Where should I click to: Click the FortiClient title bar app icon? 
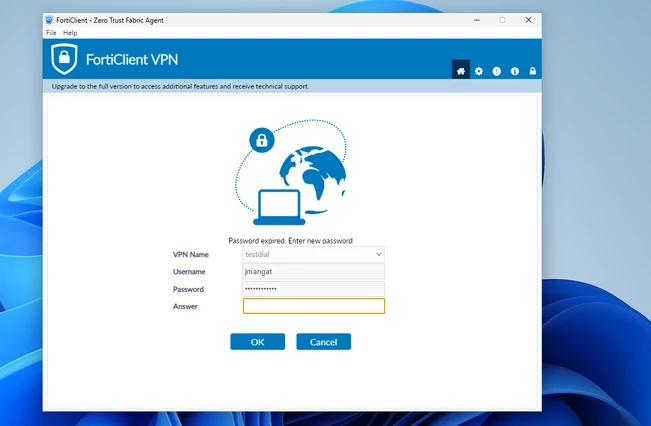(49, 20)
